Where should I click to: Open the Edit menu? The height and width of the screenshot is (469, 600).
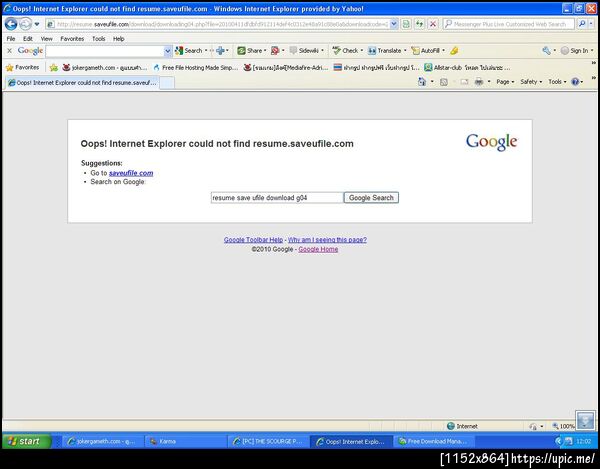[28, 39]
